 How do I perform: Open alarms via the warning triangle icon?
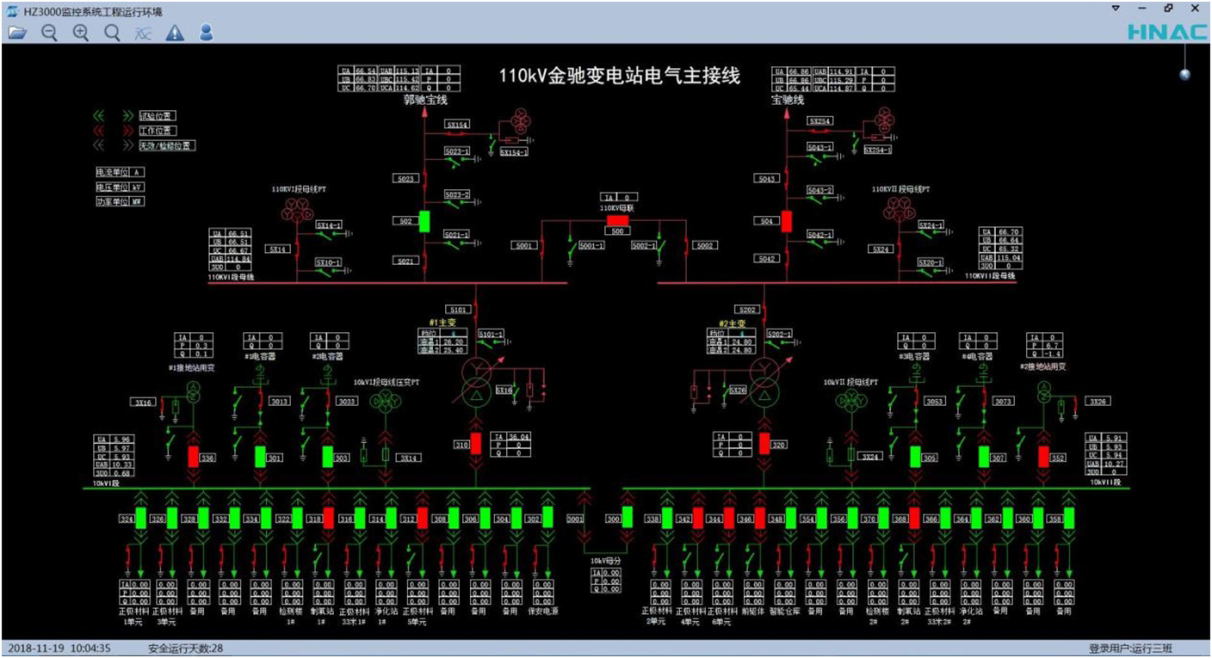pyautogui.click(x=175, y=32)
